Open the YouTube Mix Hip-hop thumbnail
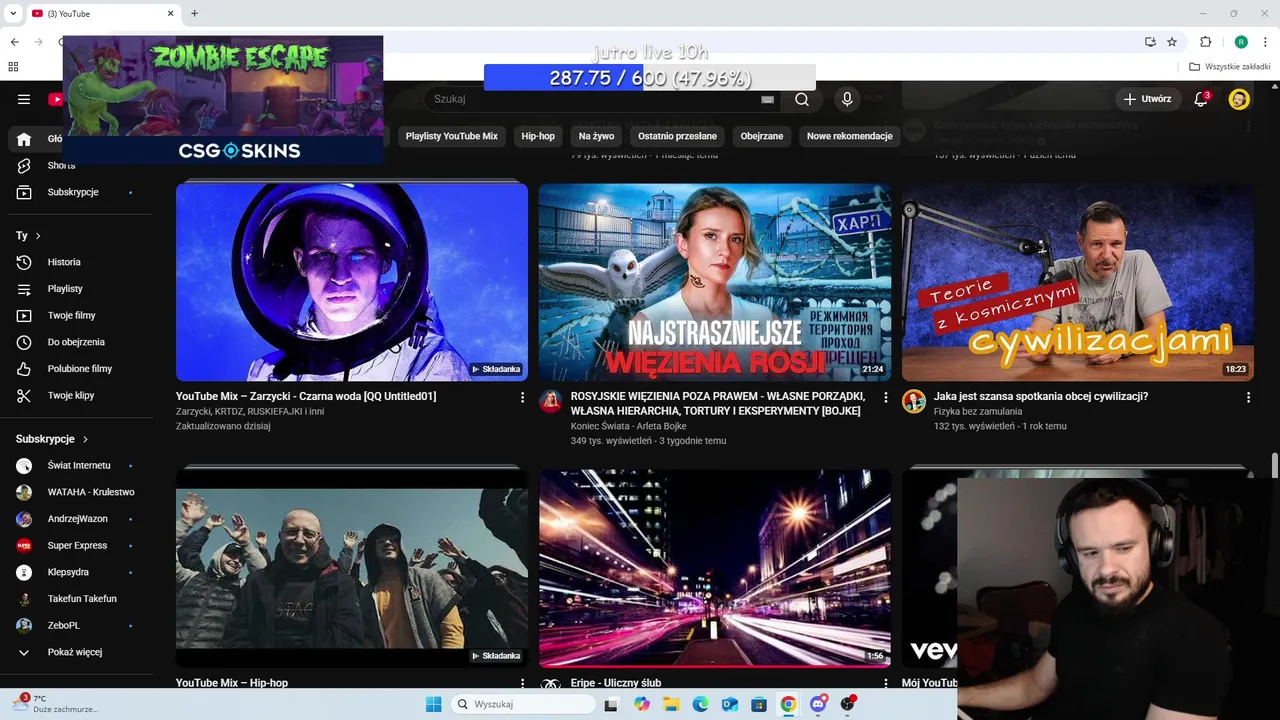Viewport: 1280px width, 720px height. click(x=352, y=568)
